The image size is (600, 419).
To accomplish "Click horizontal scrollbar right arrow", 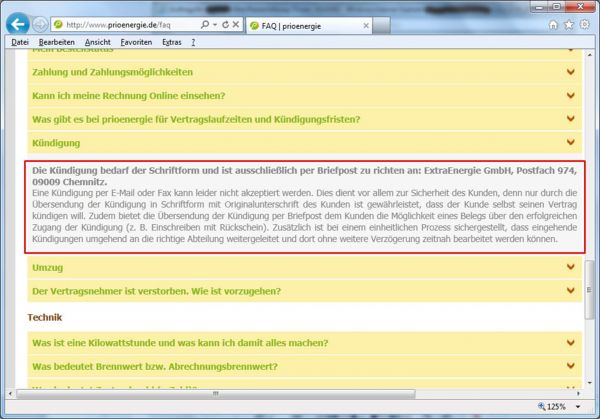I will (x=578, y=393).
